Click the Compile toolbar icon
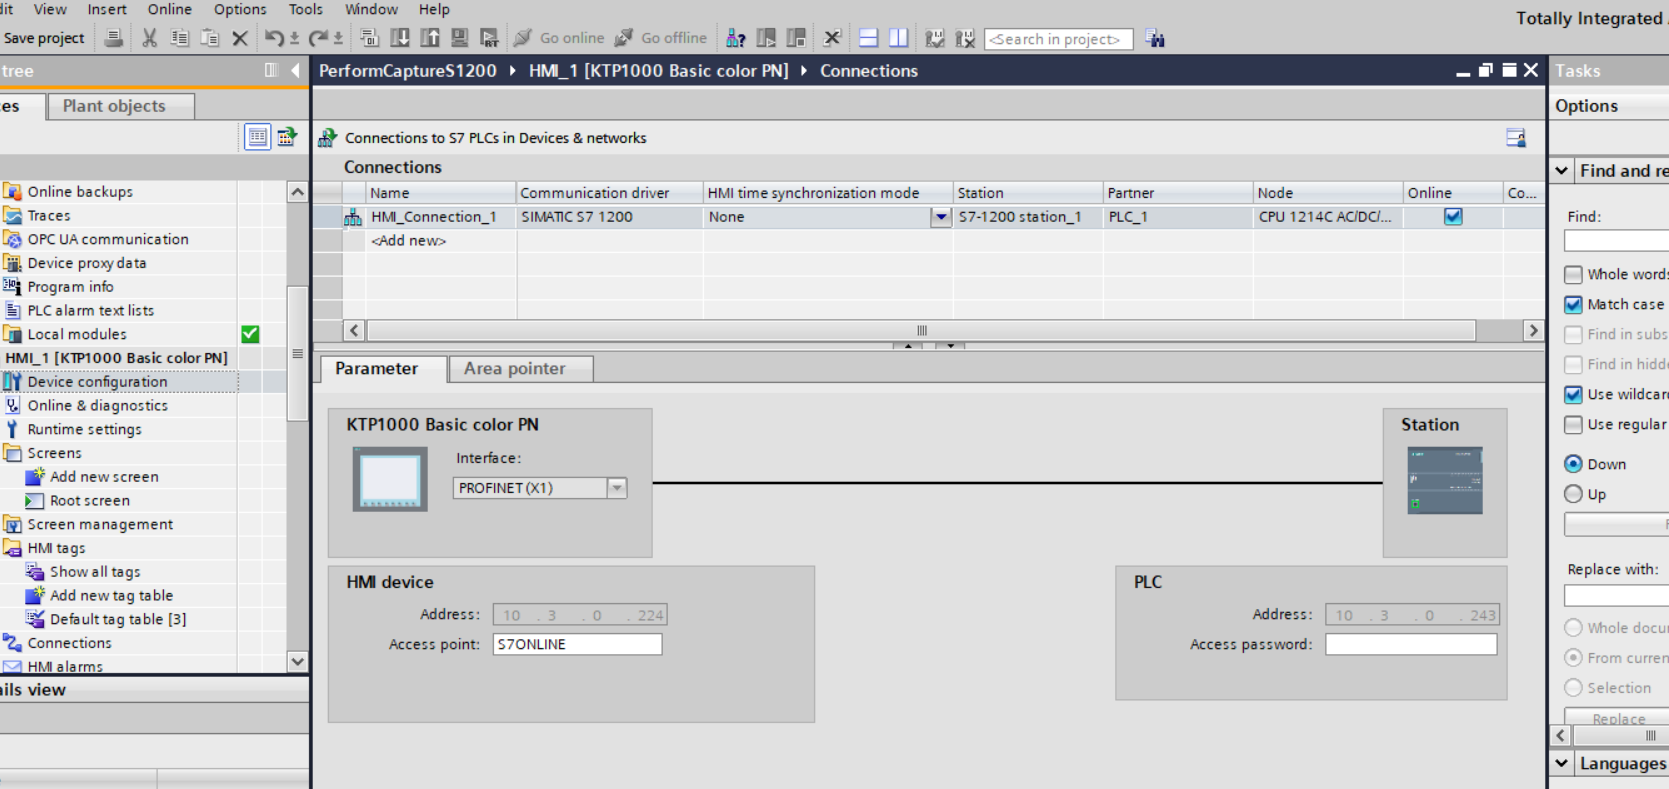Viewport: 1669px width, 789px height. (x=370, y=38)
